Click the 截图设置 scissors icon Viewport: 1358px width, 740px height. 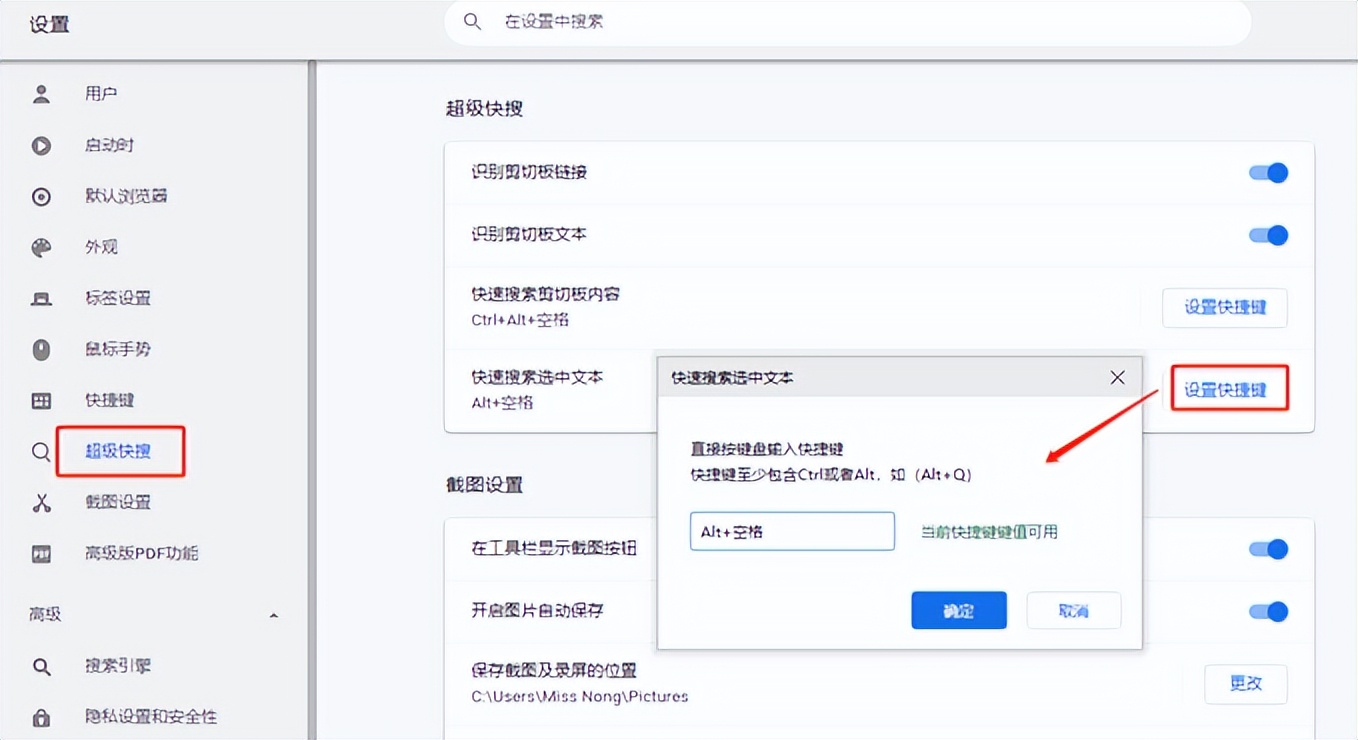pos(41,503)
